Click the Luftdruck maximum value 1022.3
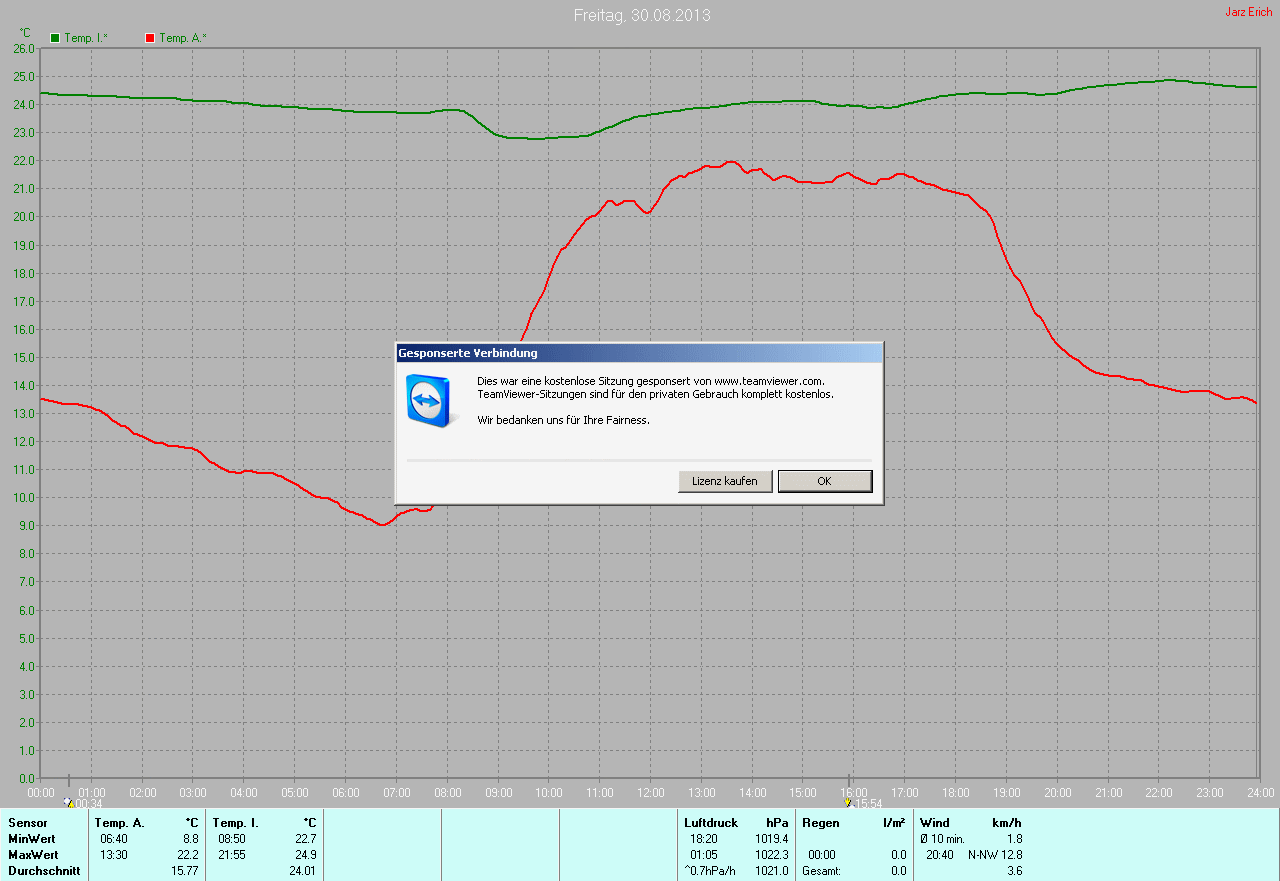Image resolution: width=1280 pixels, height=881 pixels. coord(771,855)
